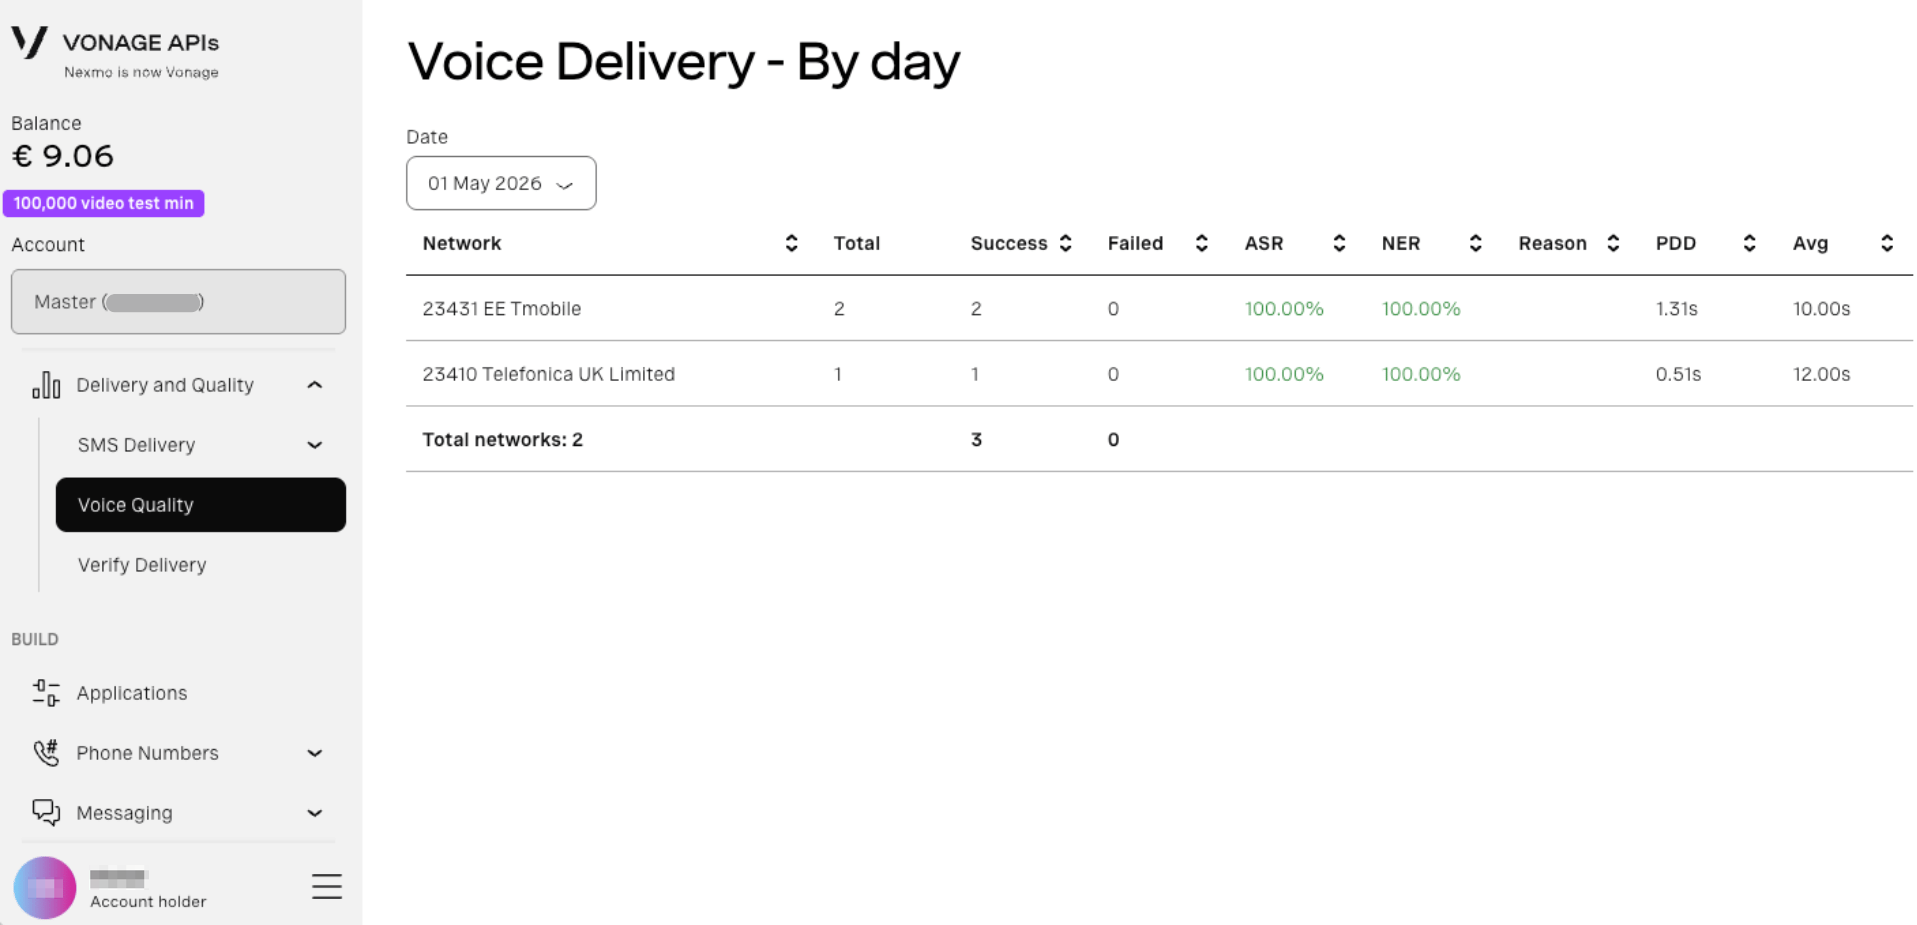Image resolution: width=1917 pixels, height=925 pixels.
Task: Click the 100,000 video test min badge
Action: click(x=104, y=203)
